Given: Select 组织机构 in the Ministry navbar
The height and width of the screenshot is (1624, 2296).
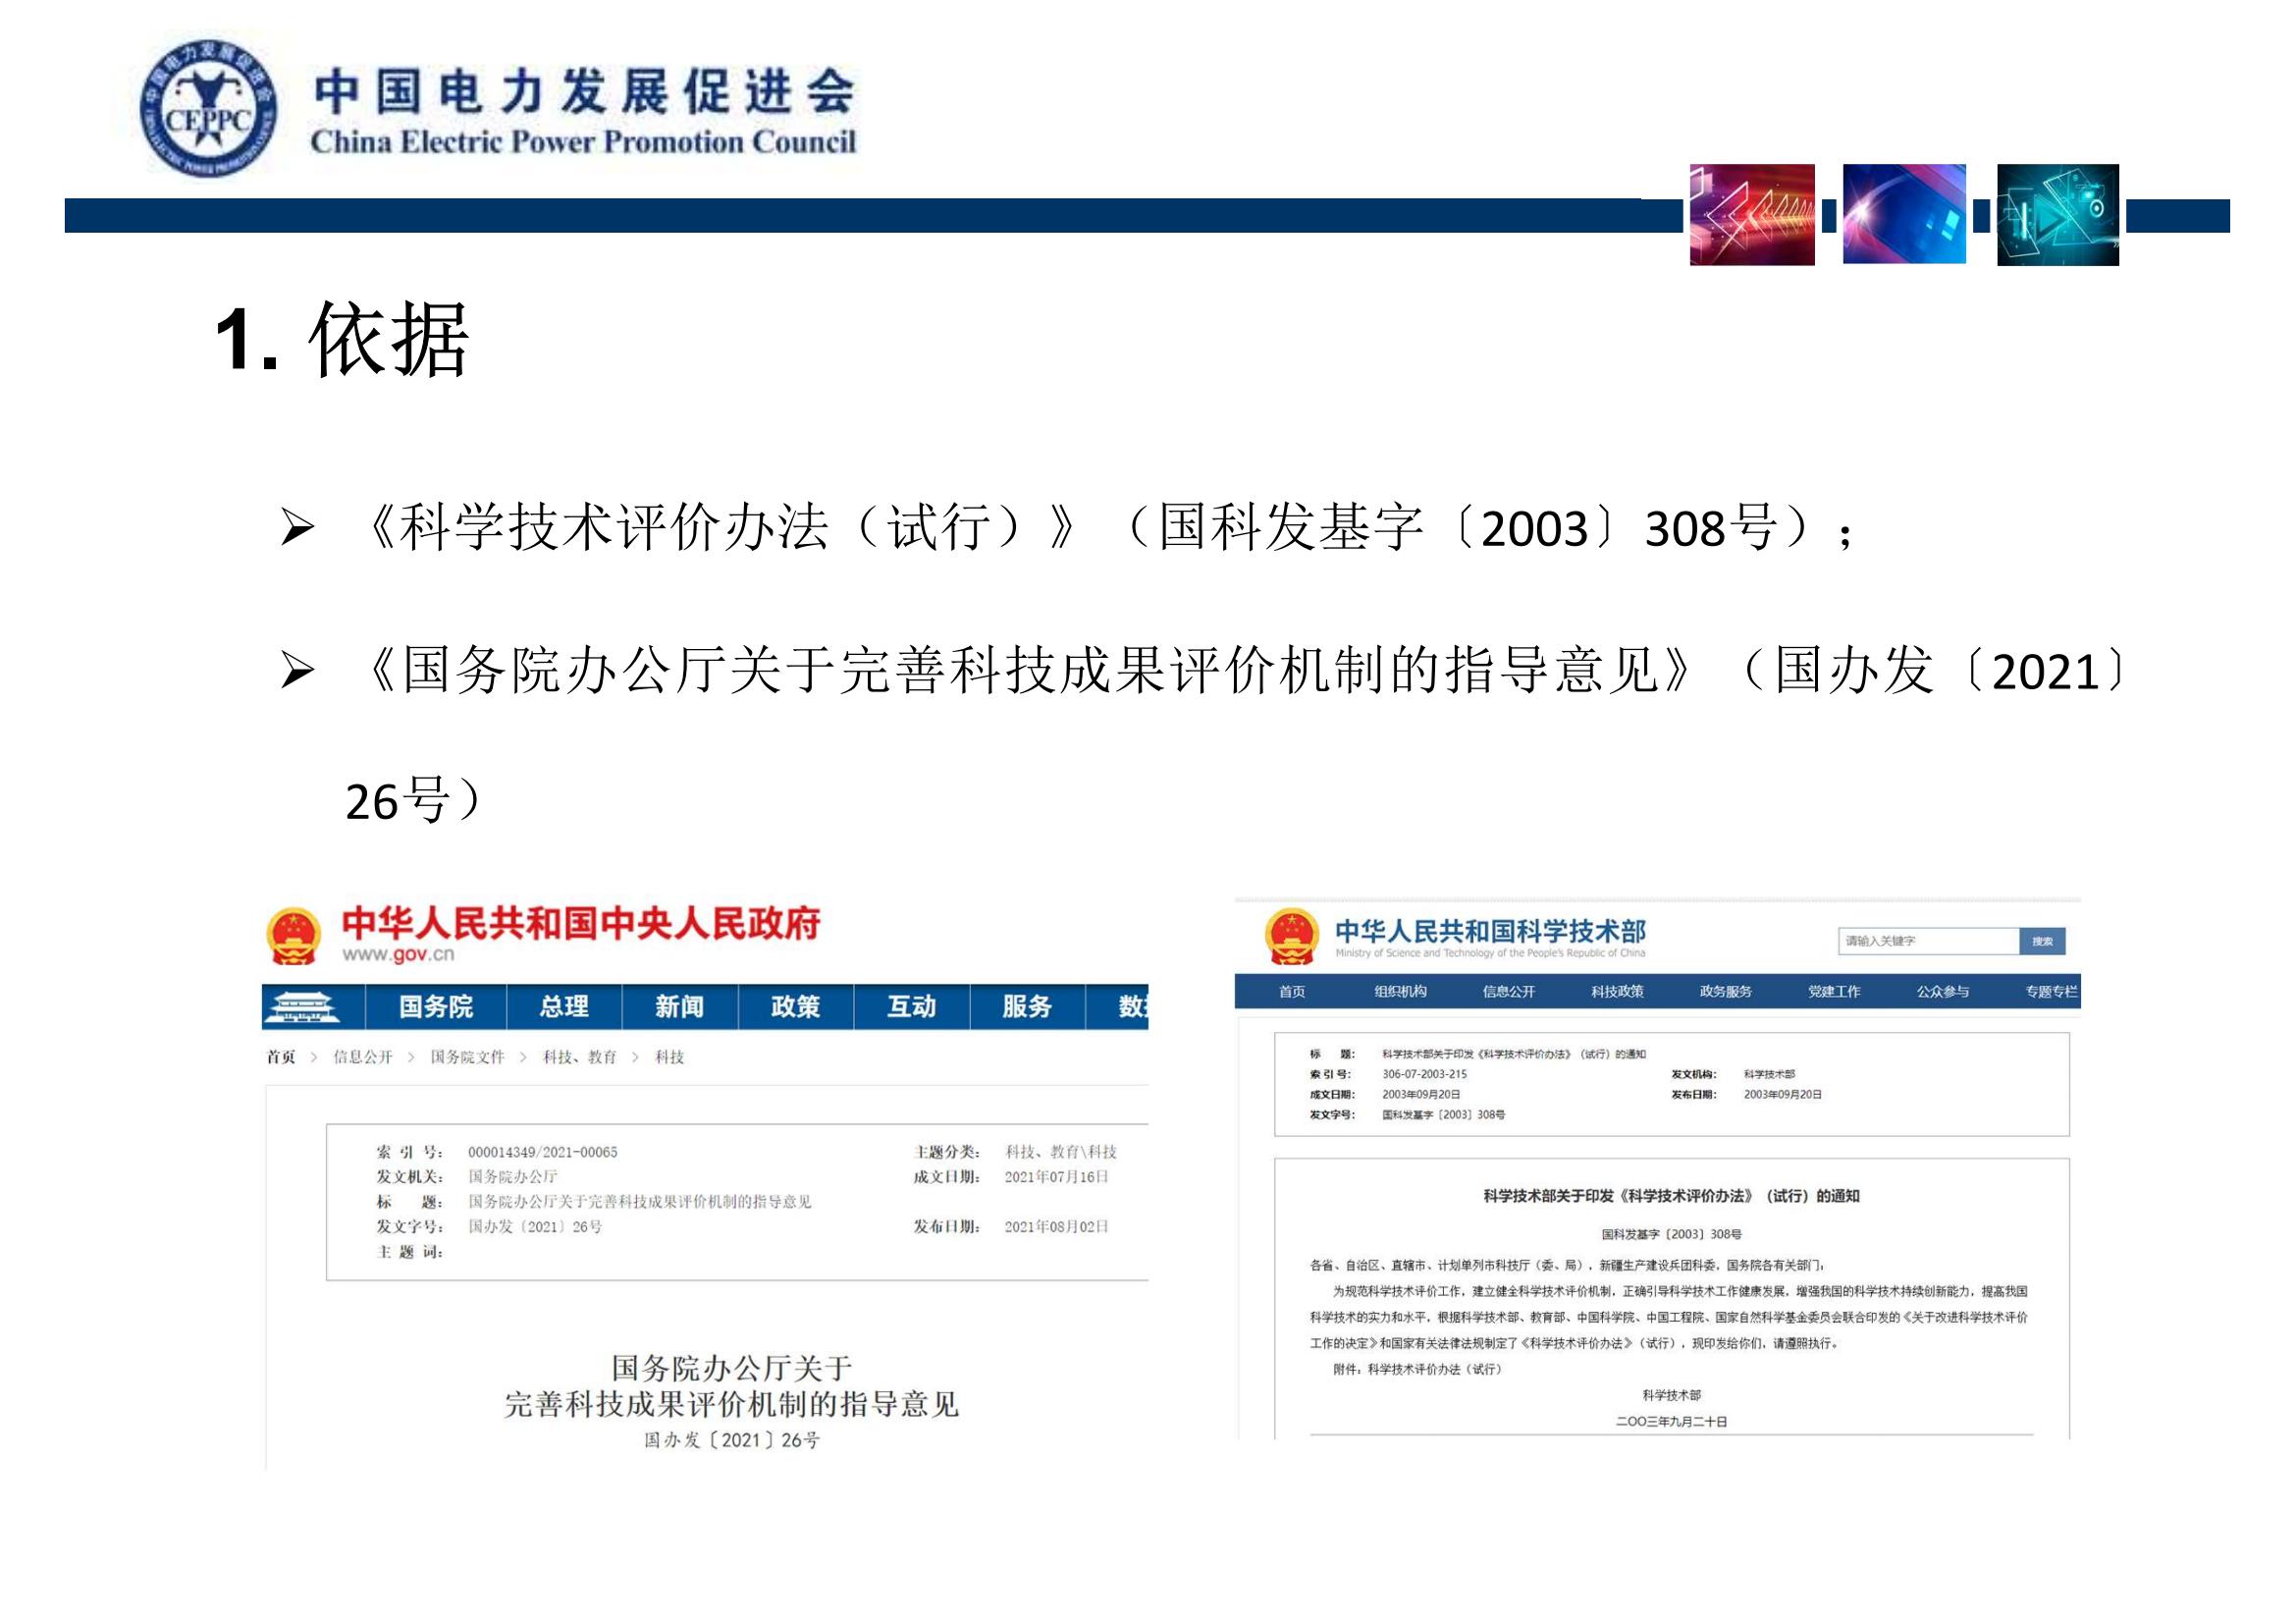Looking at the screenshot, I should pyautogui.click(x=1400, y=991).
